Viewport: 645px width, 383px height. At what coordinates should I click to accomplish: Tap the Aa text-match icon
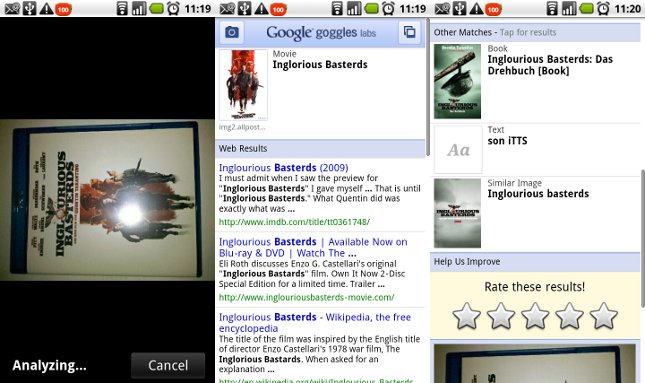[458, 150]
